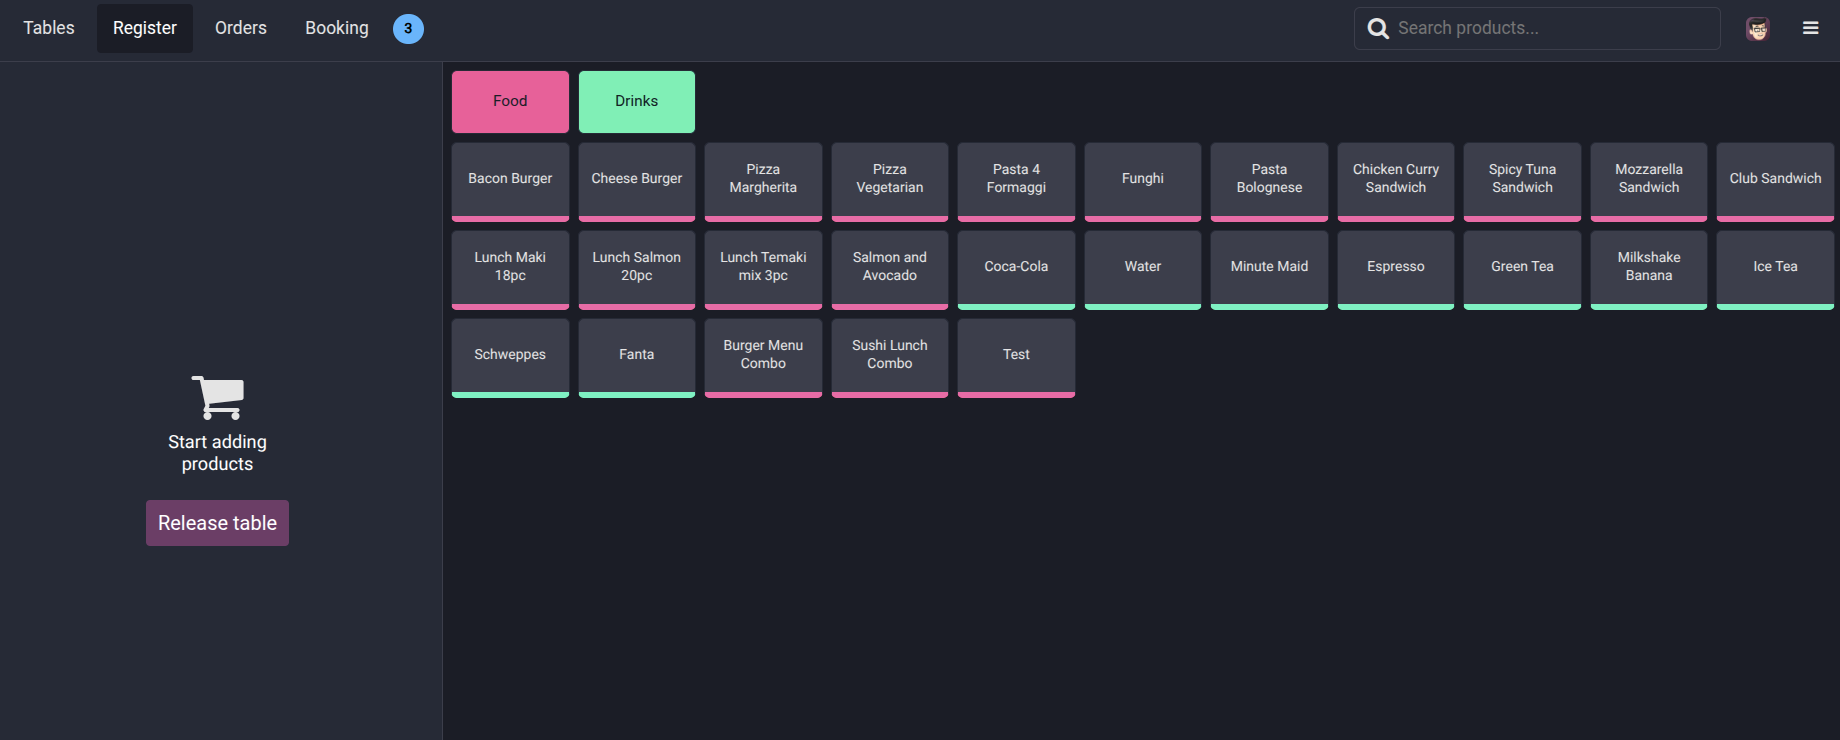The height and width of the screenshot is (740, 1840).
Task: Select the Coca-Cola product tile
Action: point(1016,269)
